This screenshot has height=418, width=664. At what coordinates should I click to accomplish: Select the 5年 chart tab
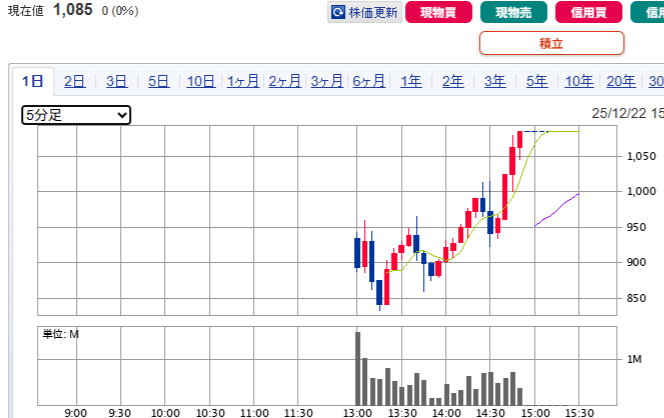pos(537,82)
